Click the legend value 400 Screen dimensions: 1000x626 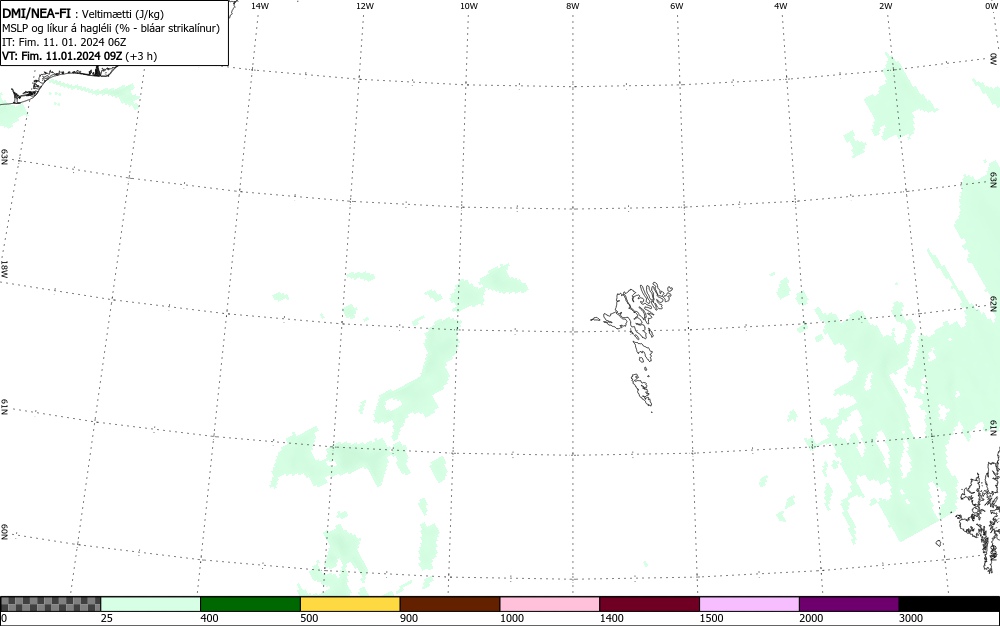(209, 618)
